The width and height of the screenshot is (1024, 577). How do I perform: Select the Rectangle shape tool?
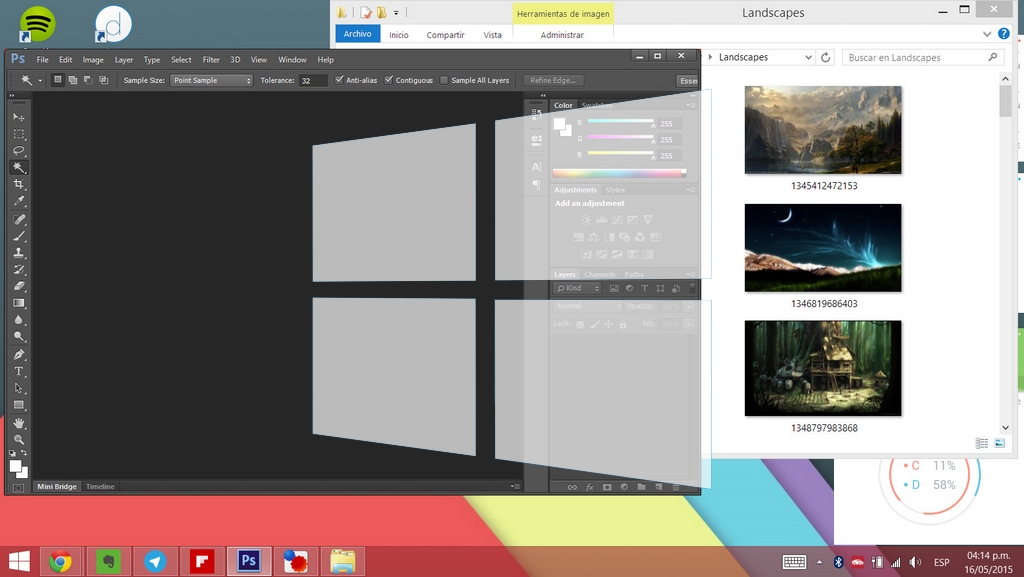(19, 405)
